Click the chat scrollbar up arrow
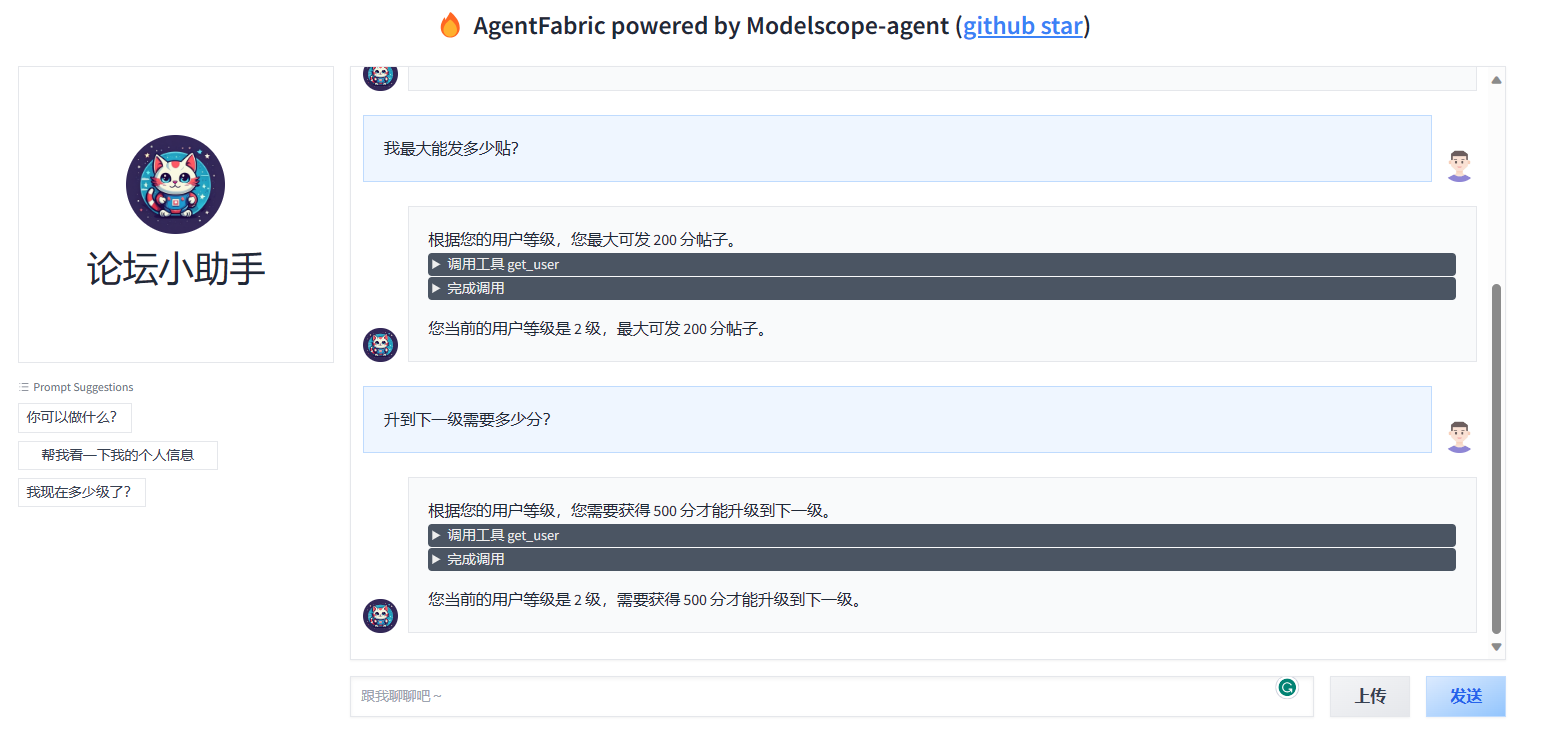1549x746 pixels. pyautogui.click(x=1496, y=80)
